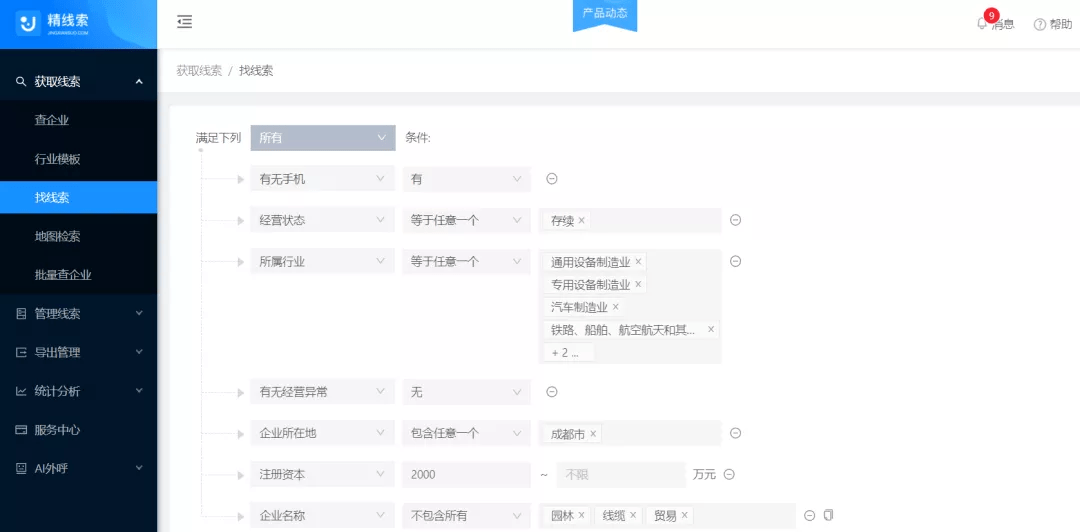Delete the 所属行业 condition via minus icon
This screenshot has height=532, width=1080.
click(735, 261)
